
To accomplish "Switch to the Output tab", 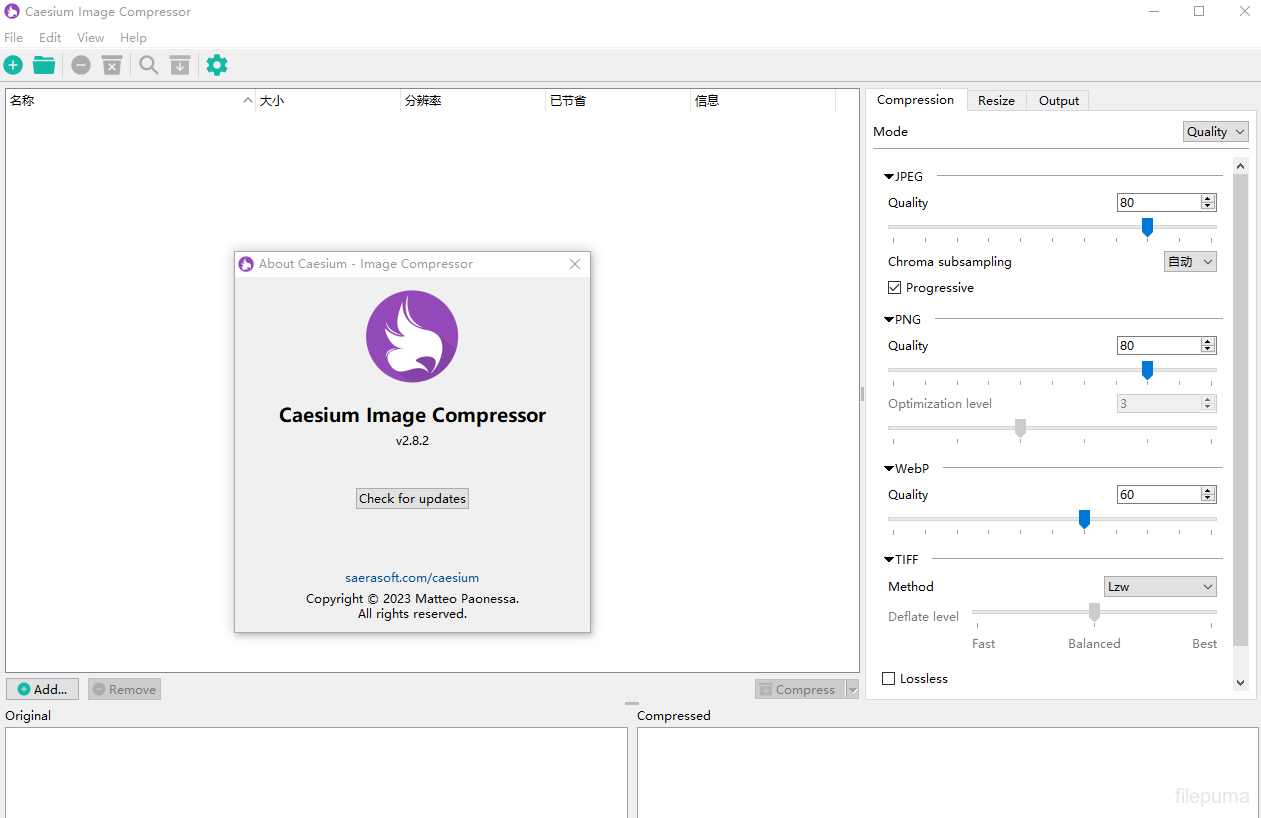I will (x=1058, y=101).
